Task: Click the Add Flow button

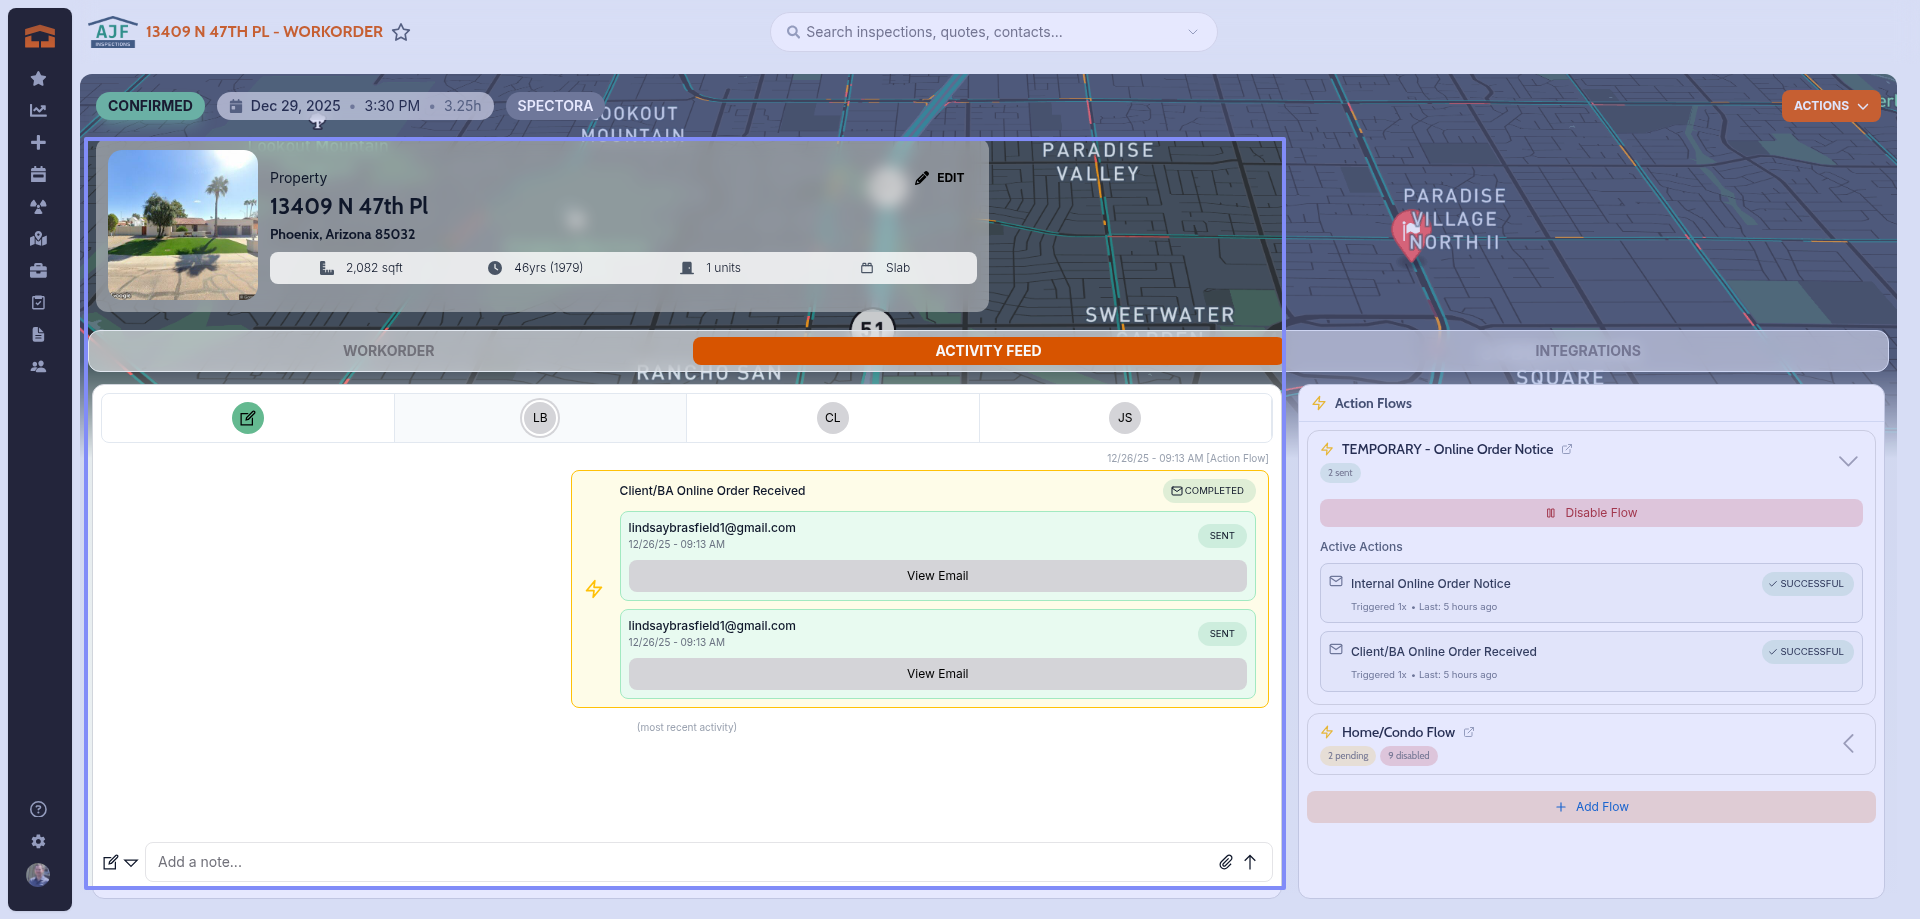Action: 1590,807
